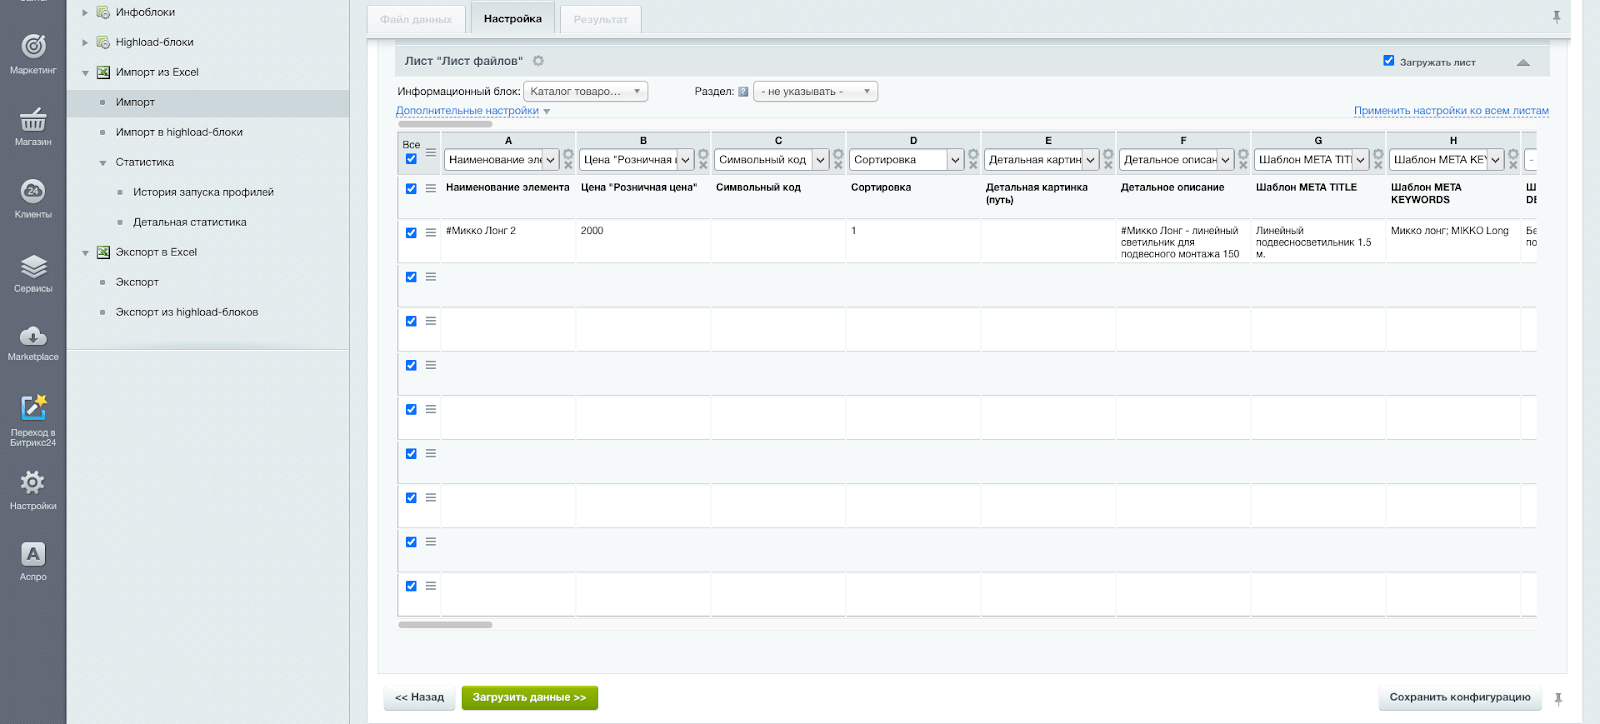Image resolution: width=1600 pixels, height=724 pixels.
Task: Open column C field dropdown Символьный код
Action: (771, 160)
